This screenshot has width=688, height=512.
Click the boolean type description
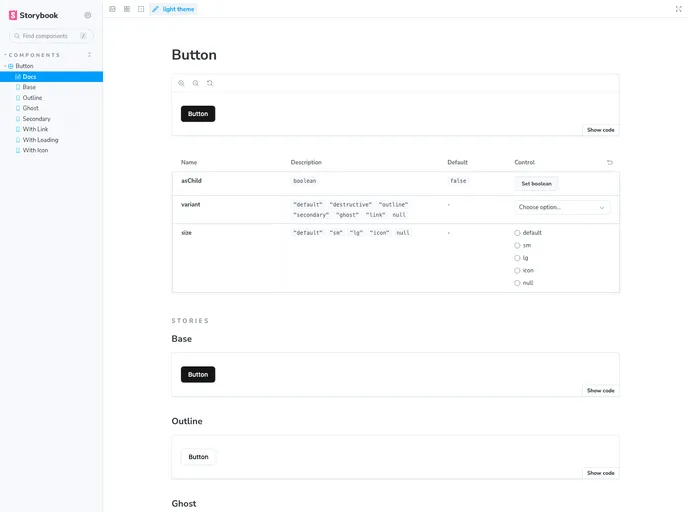[305, 181]
